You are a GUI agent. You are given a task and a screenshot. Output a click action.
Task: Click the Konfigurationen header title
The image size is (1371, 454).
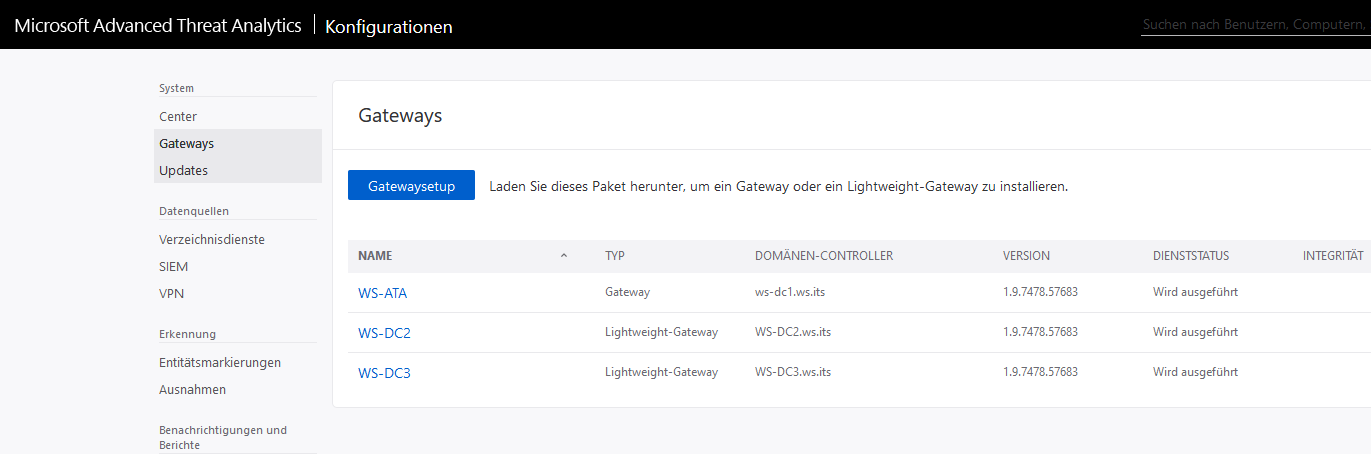389,27
